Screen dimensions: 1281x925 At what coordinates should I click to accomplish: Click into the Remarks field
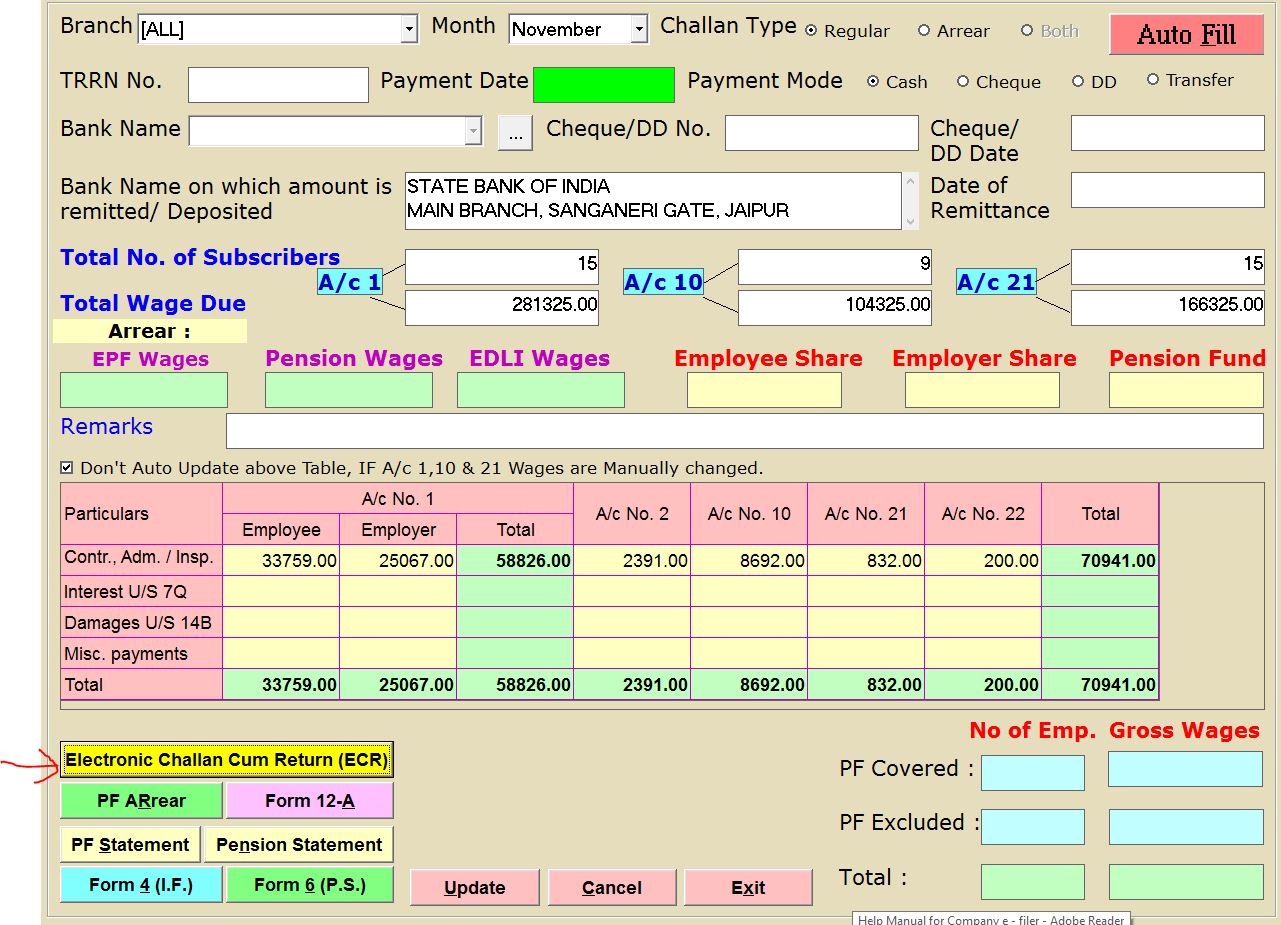(744, 431)
